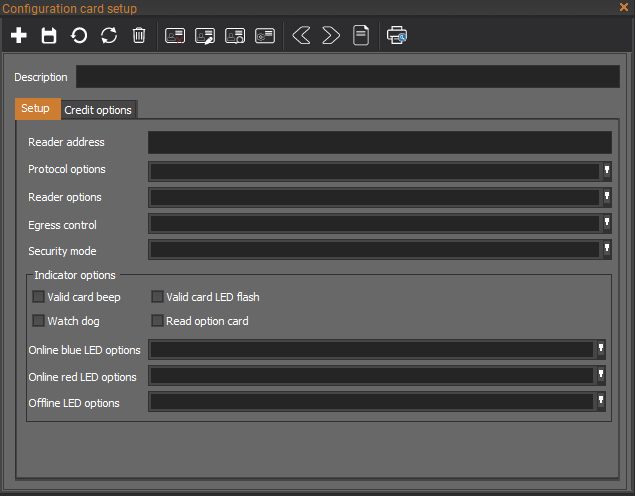Click the "Configuration card setup" title text

pyautogui.click(x=70, y=8)
